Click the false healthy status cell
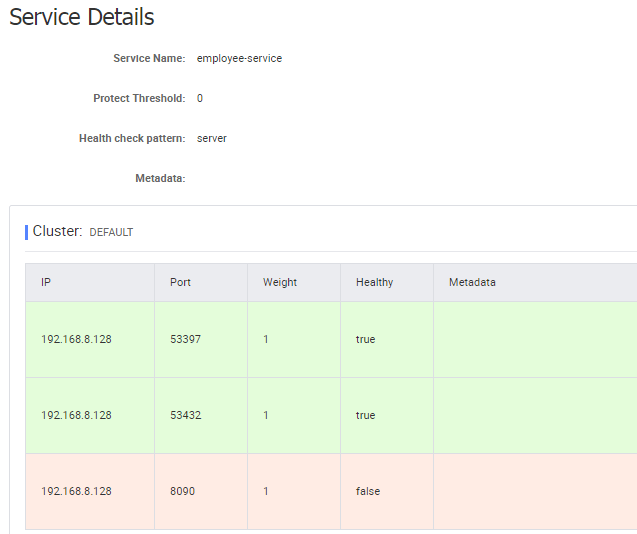 pyautogui.click(x=368, y=492)
